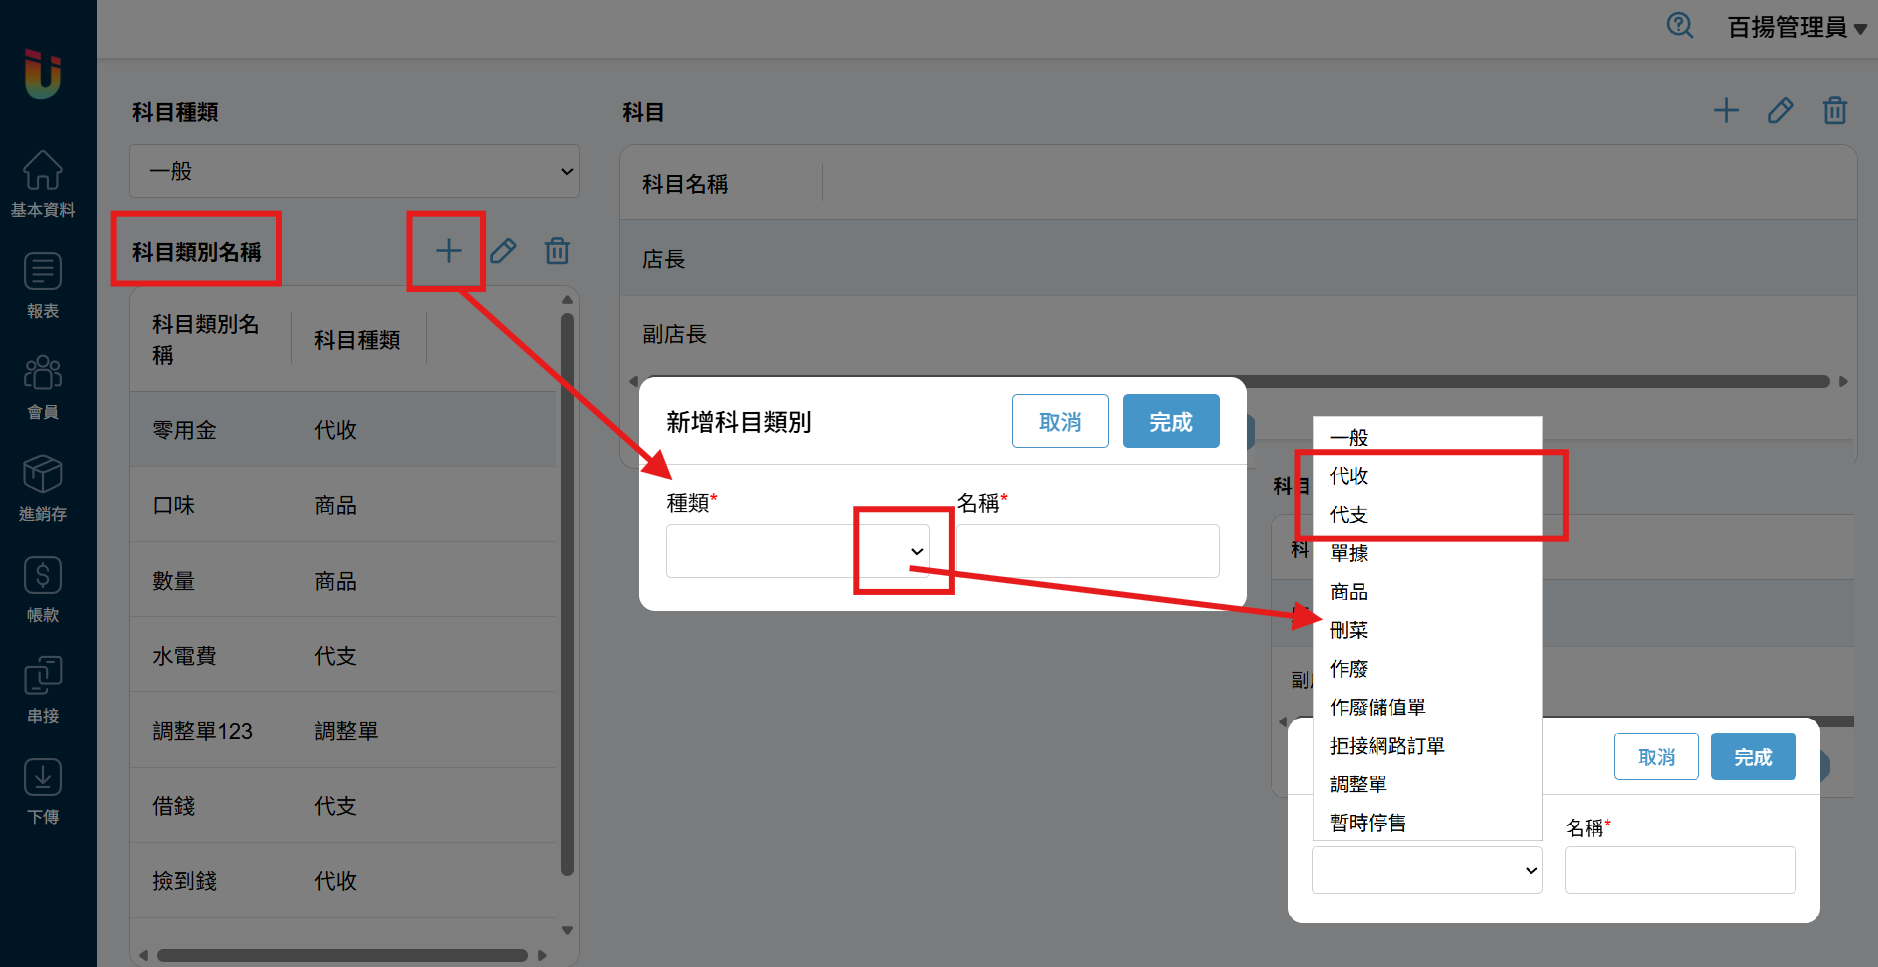Expand the 科目種類 dropdown showing 一般
The image size is (1878, 967).
pos(354,171)
